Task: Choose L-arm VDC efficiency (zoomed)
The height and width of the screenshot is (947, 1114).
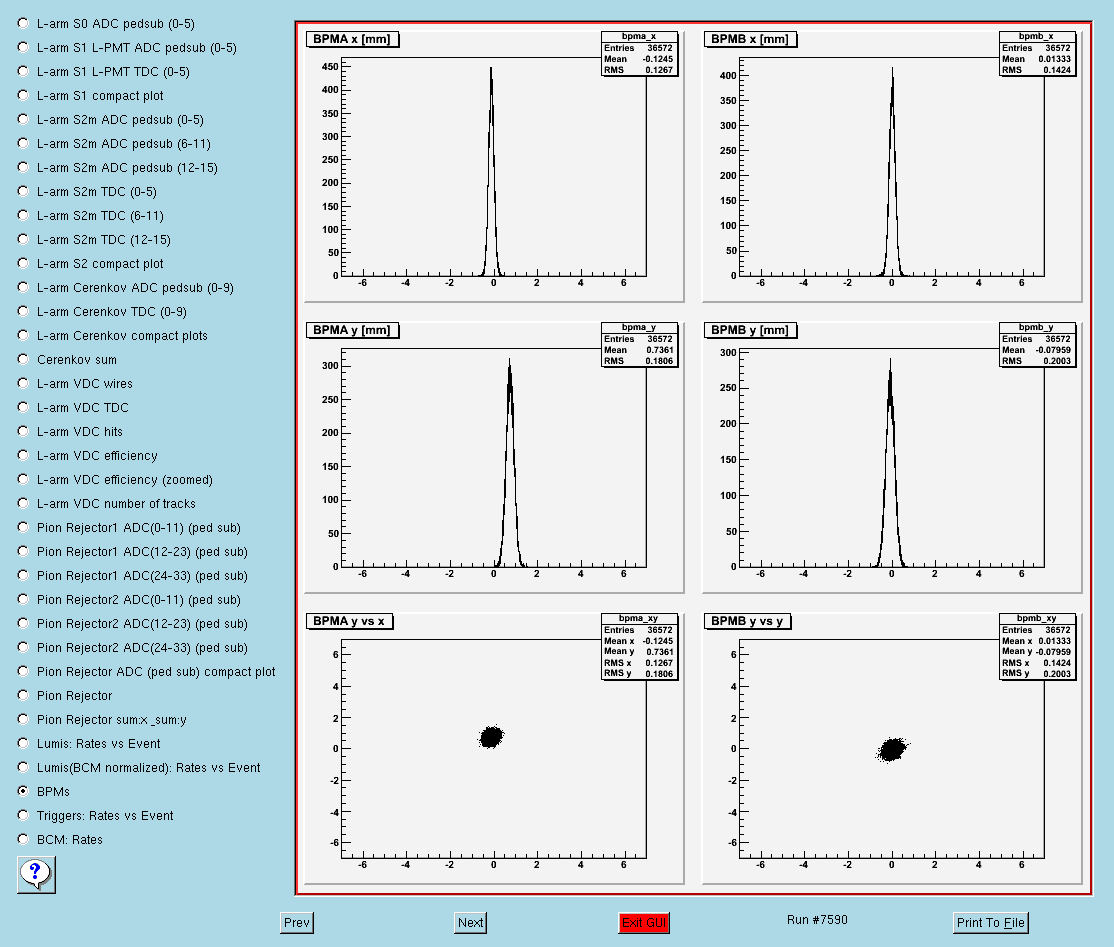Action: (x=23, y=480)
